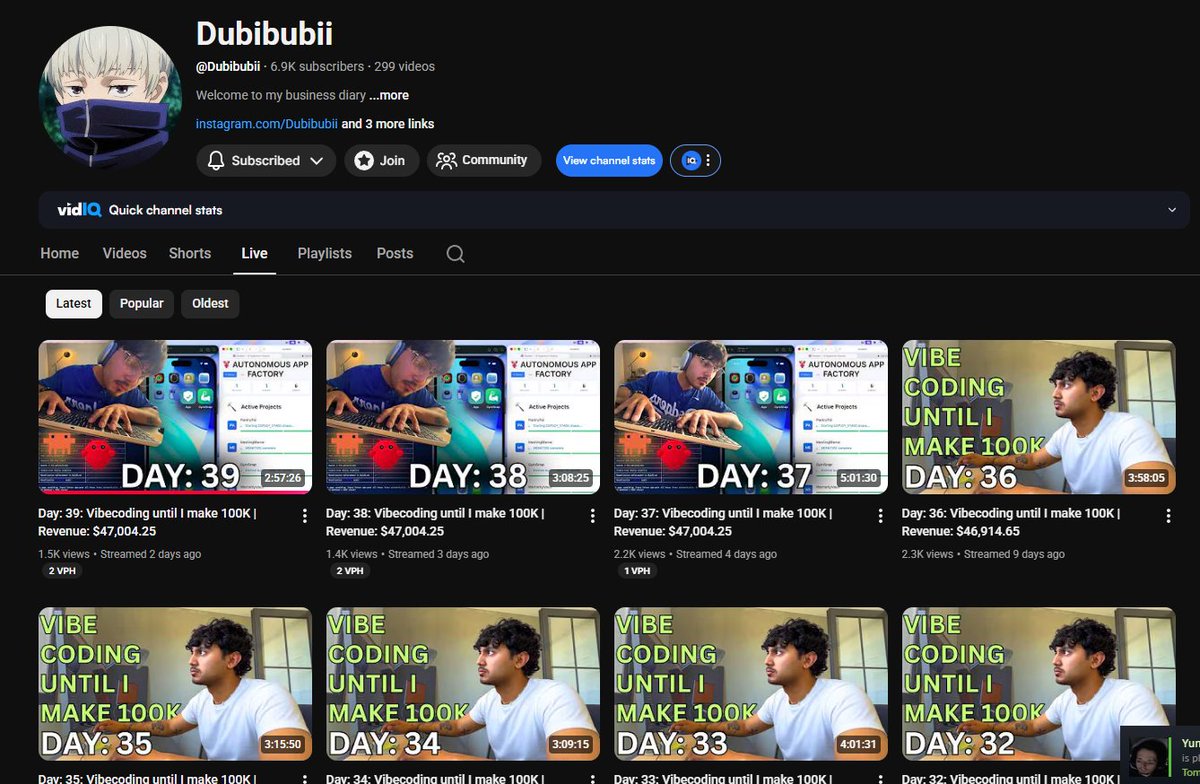Switch to the Playlists tab
The image size is (1200, 784).
325,253
